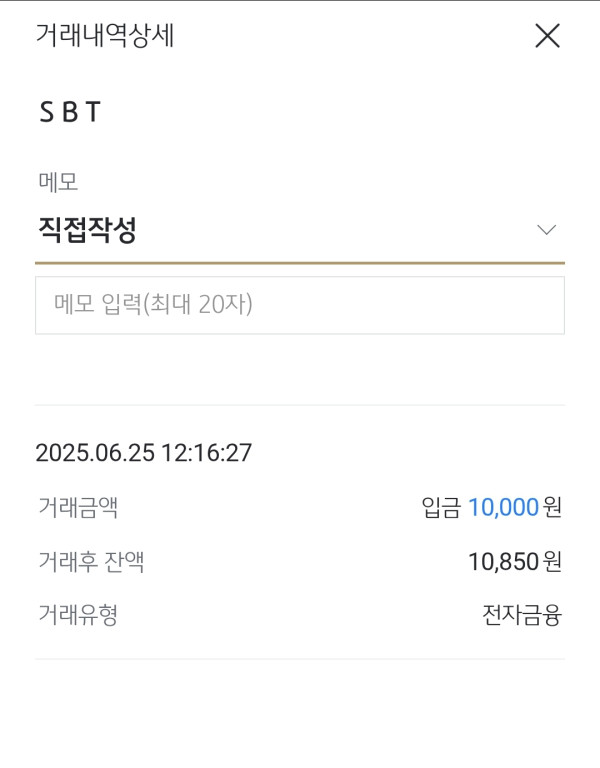Tap the 거래내역상세 page title
This screenshot has width=600, height=768.
tap(105, 36)
